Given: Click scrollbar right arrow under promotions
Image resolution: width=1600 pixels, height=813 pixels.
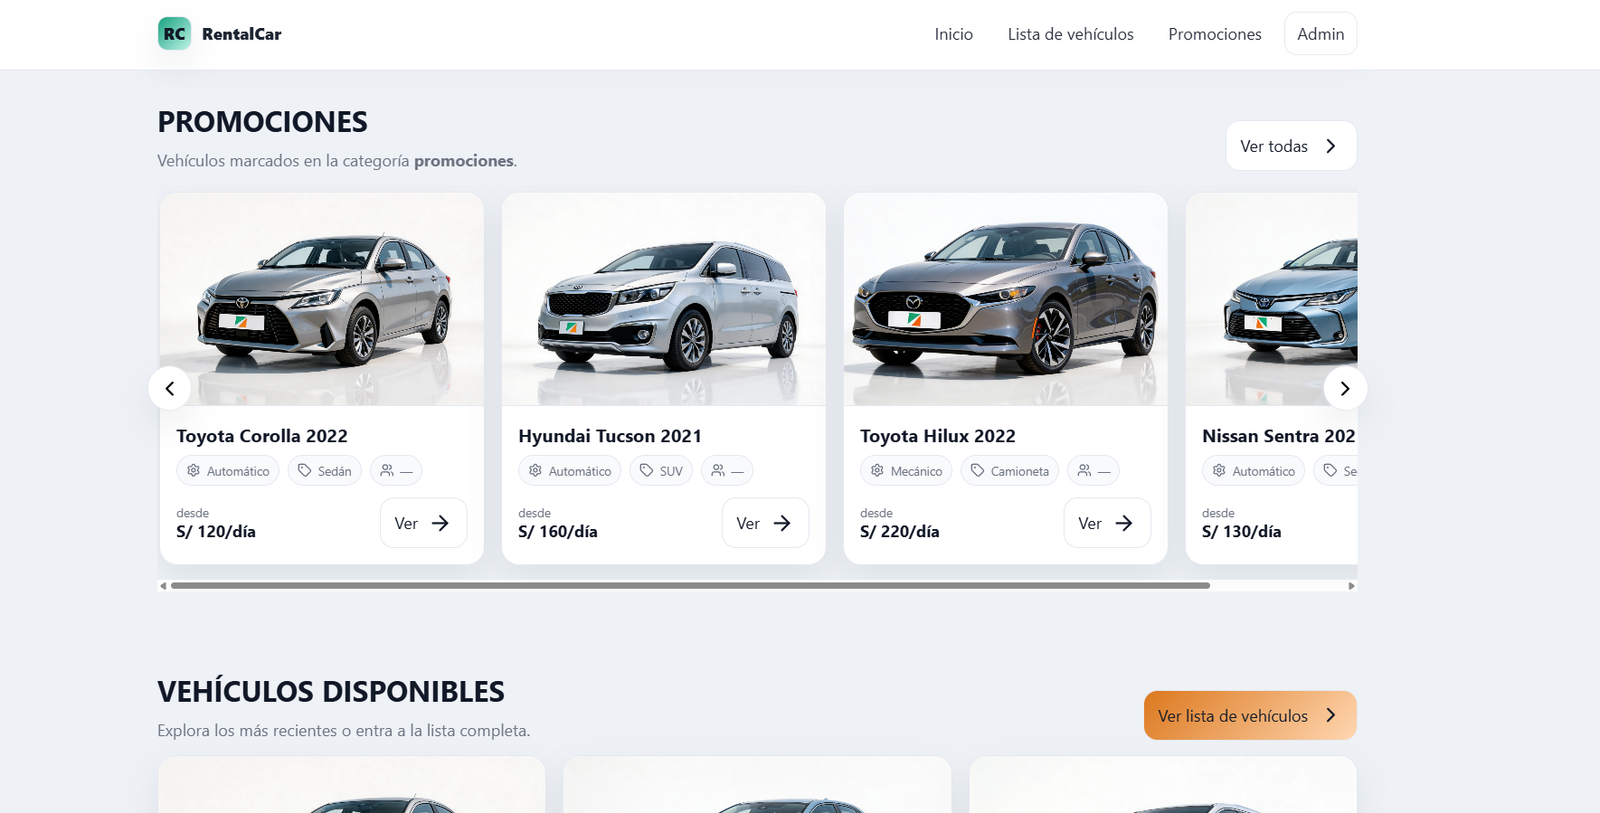Looking at the screenshot, I should point(1351,586).
